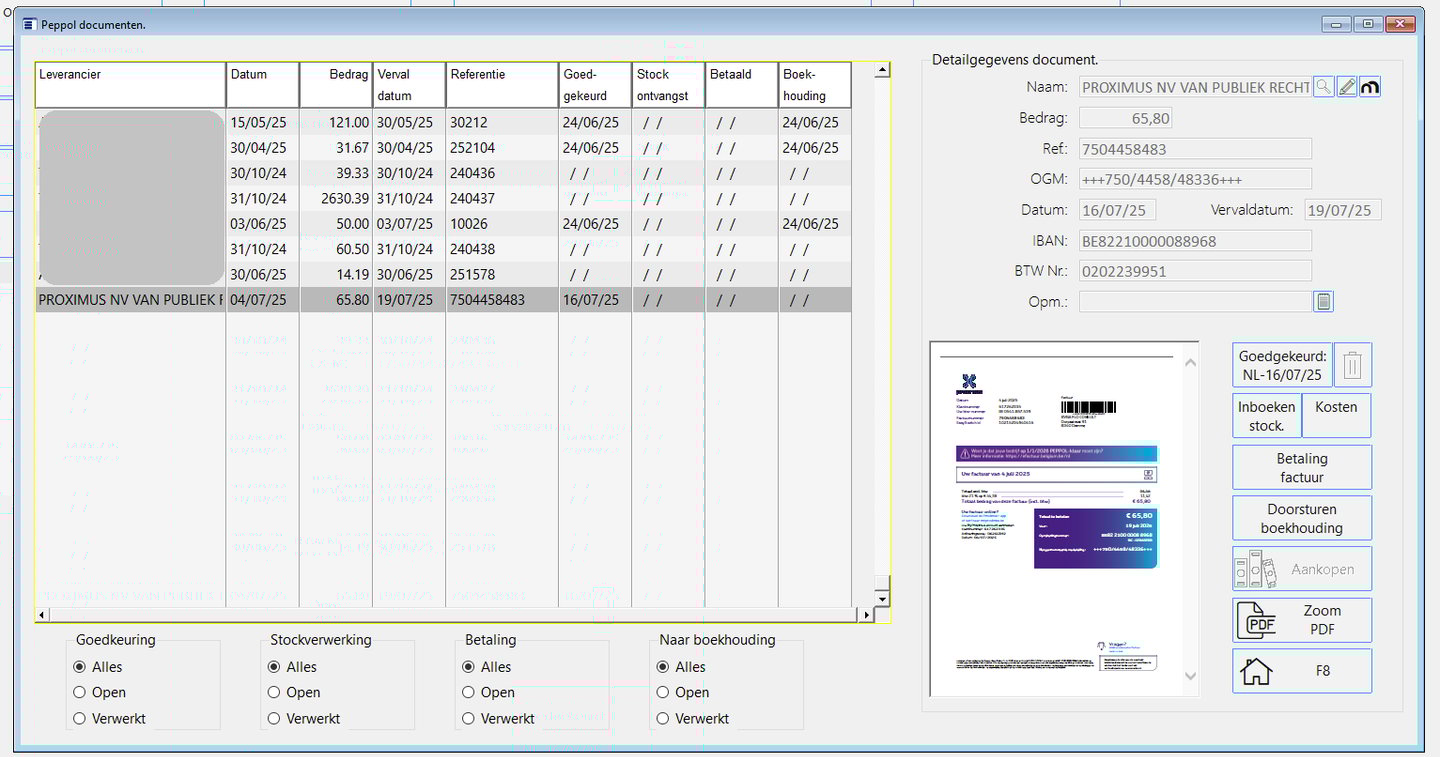Click amount cell 2630.39

pyautogui.click(x=336, y=198)
